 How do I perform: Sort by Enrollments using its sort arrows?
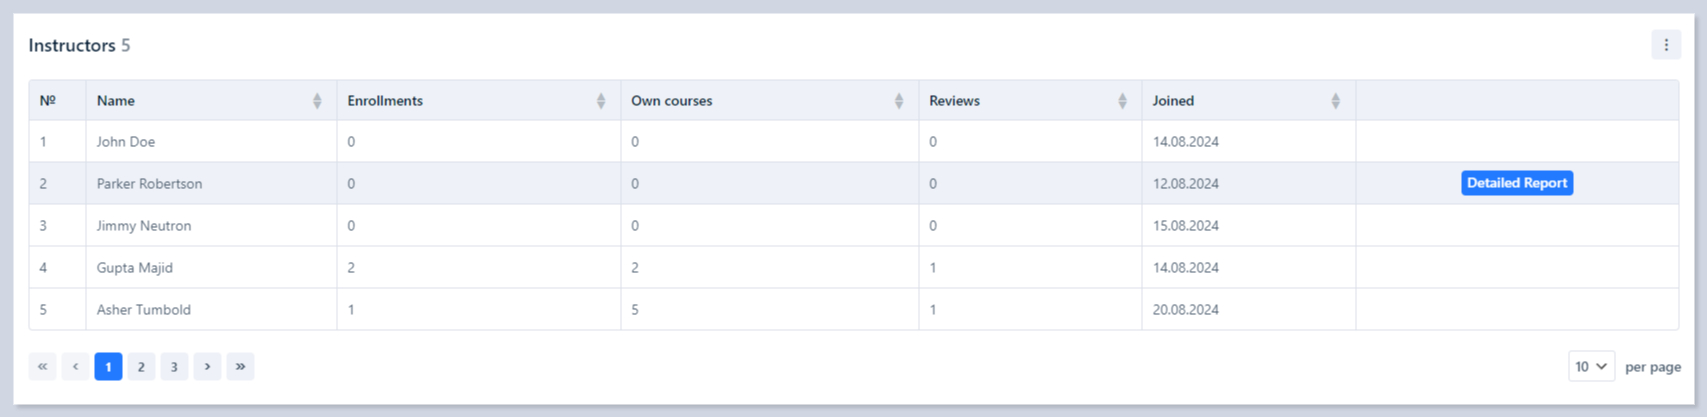(x=600, y=101)
